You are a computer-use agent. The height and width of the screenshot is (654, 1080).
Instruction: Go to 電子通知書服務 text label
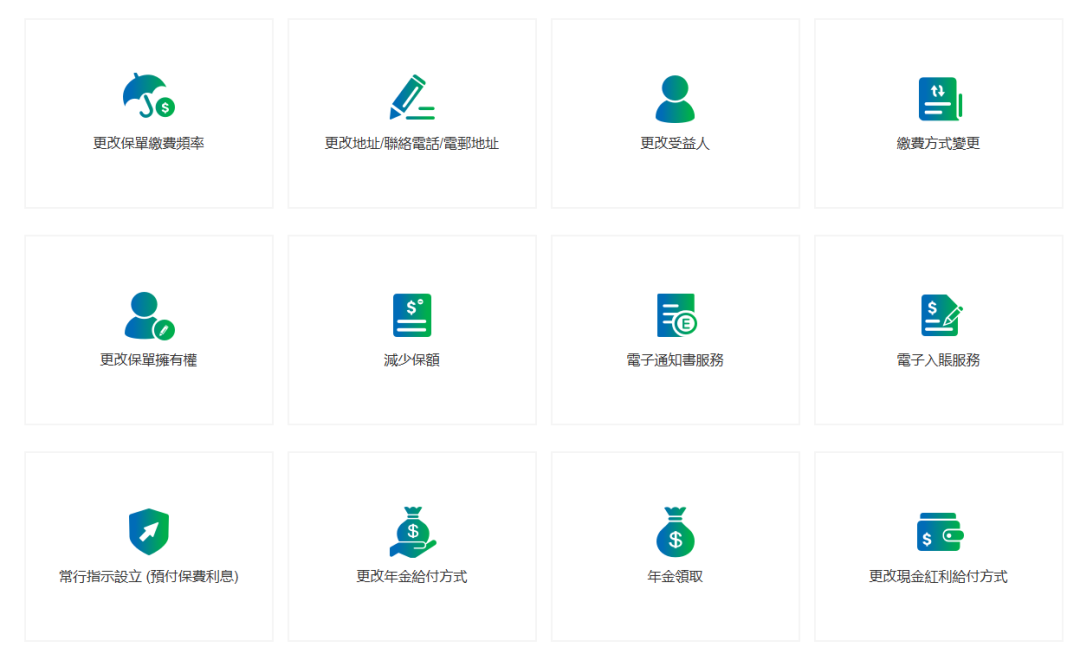click(x=675, y=360)
